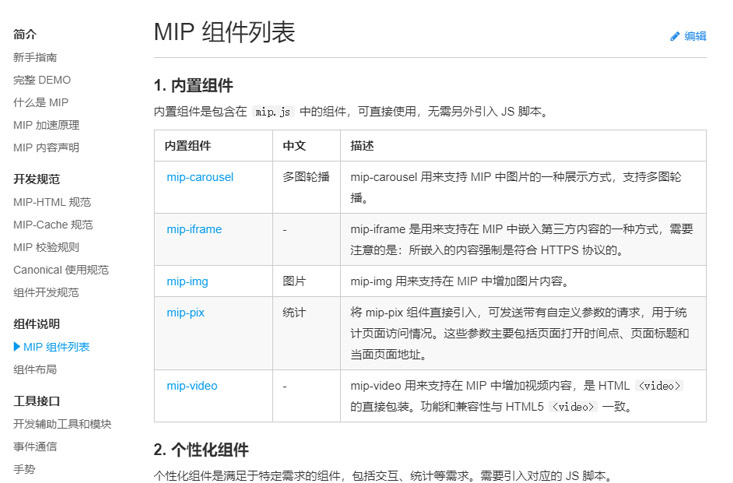
Task: Click the mip-pix description paragraph
Action: pos(519,333)
